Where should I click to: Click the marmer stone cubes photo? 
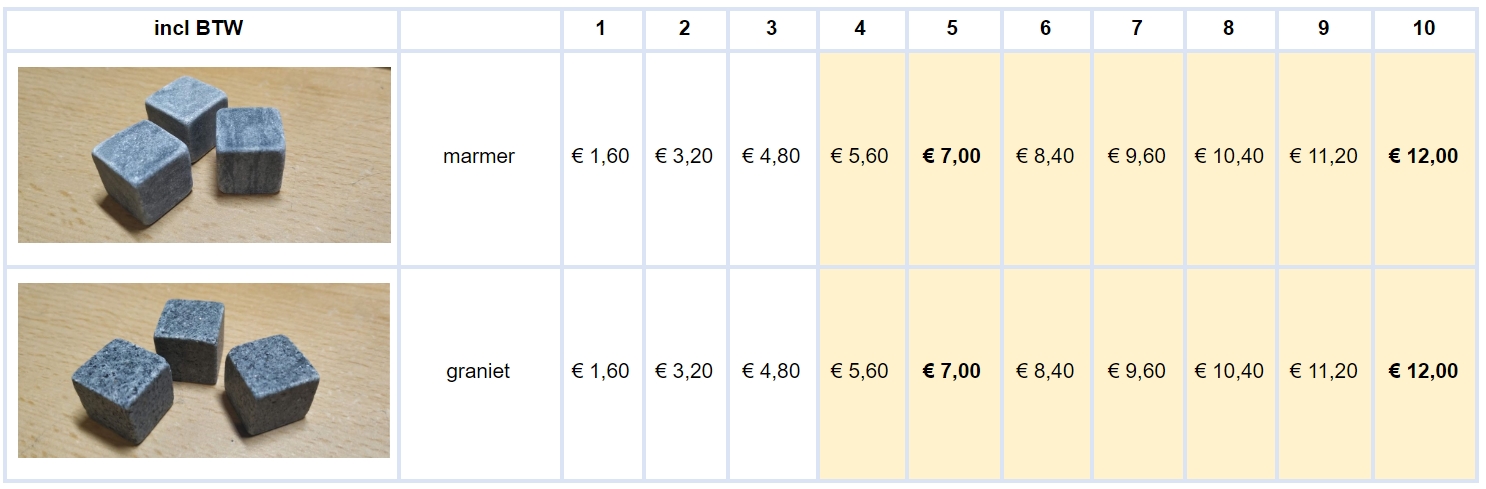tap(204, 155)
